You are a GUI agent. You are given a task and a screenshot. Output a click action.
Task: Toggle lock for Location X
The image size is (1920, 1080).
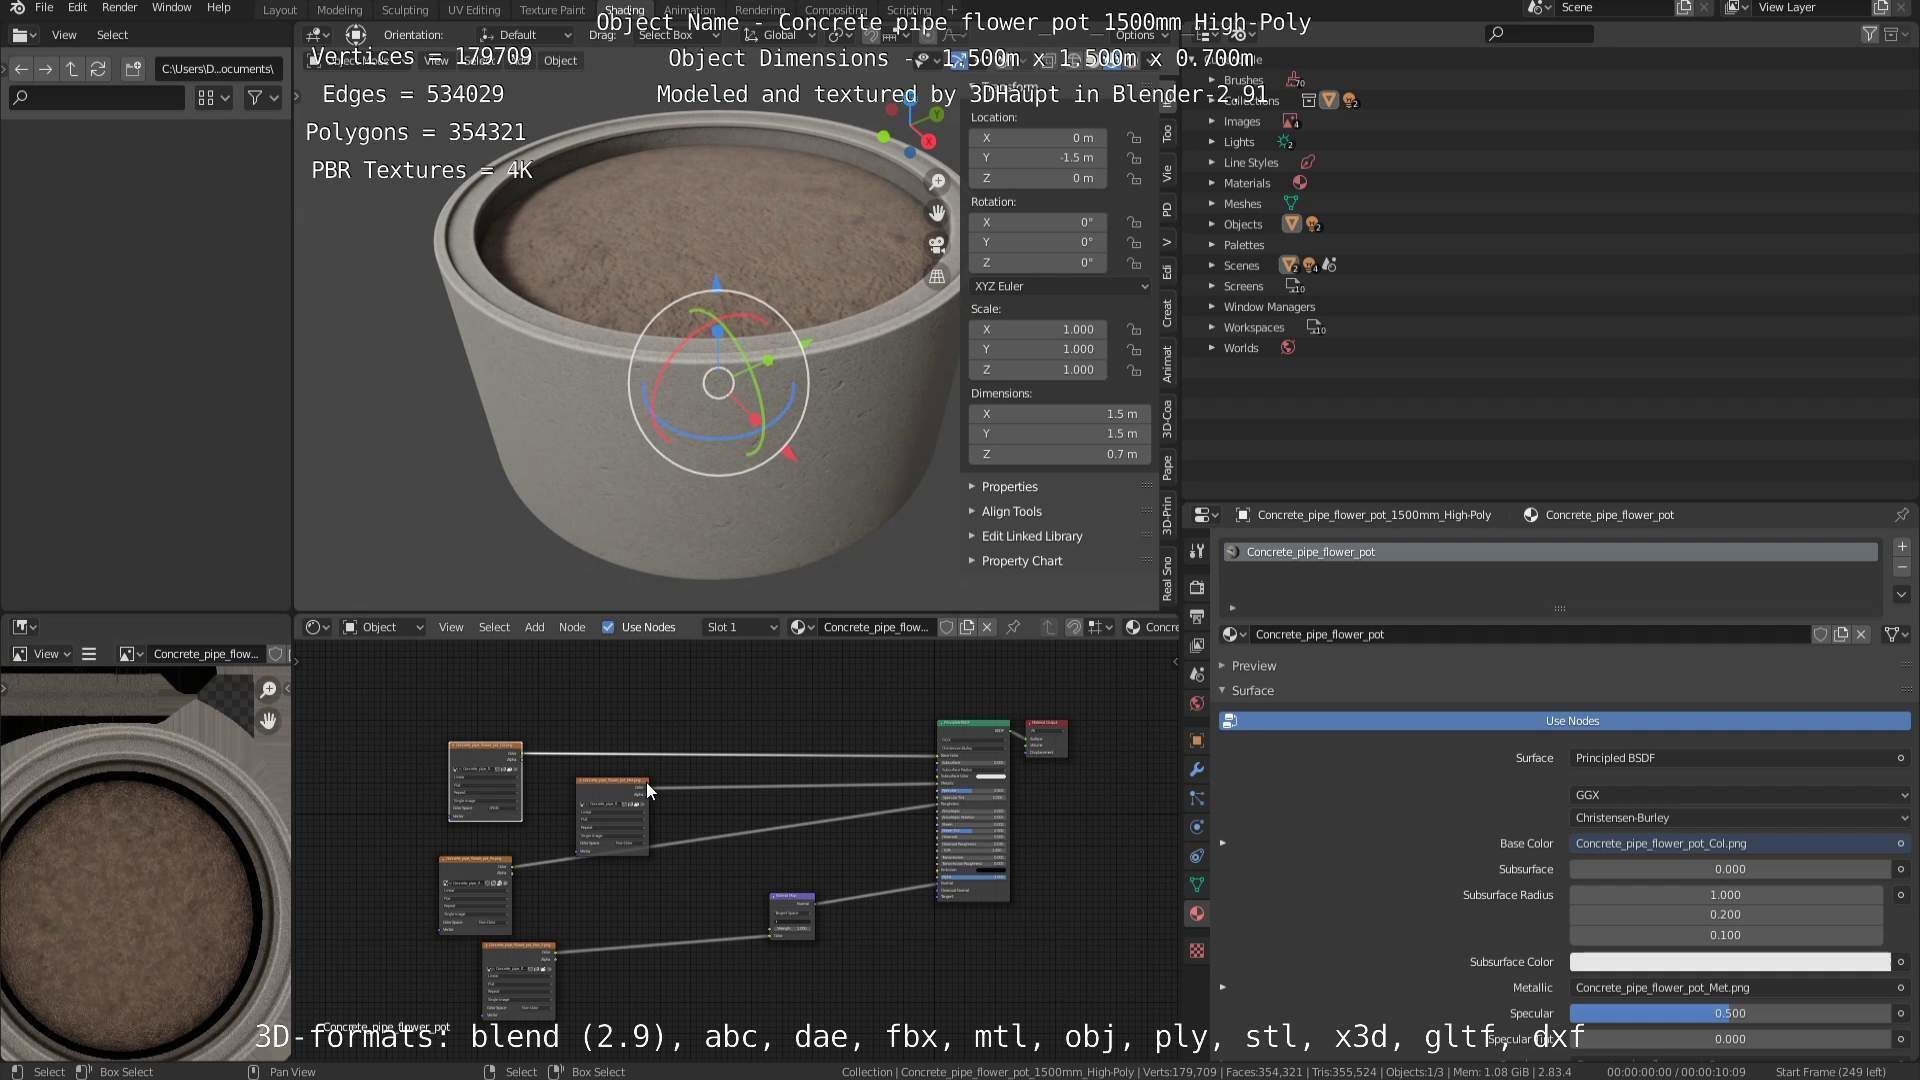(1134, 138)
